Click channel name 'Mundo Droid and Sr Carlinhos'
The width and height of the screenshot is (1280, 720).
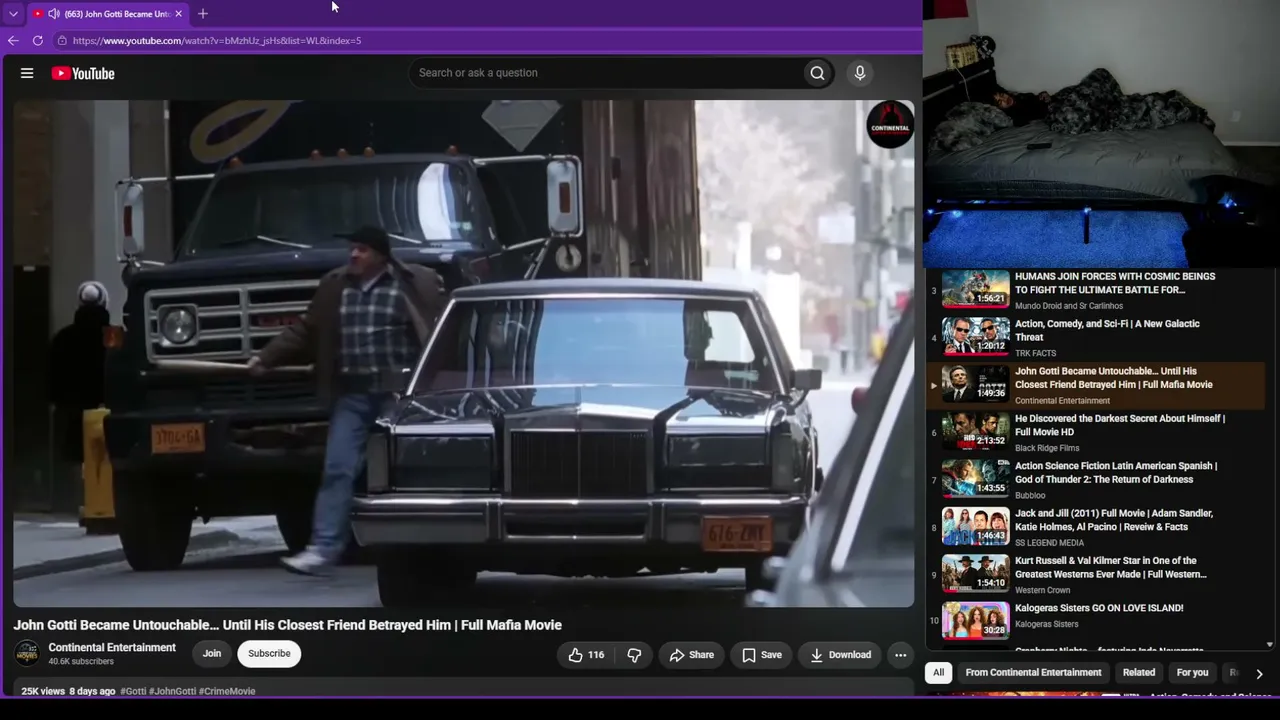point(1069,306)
